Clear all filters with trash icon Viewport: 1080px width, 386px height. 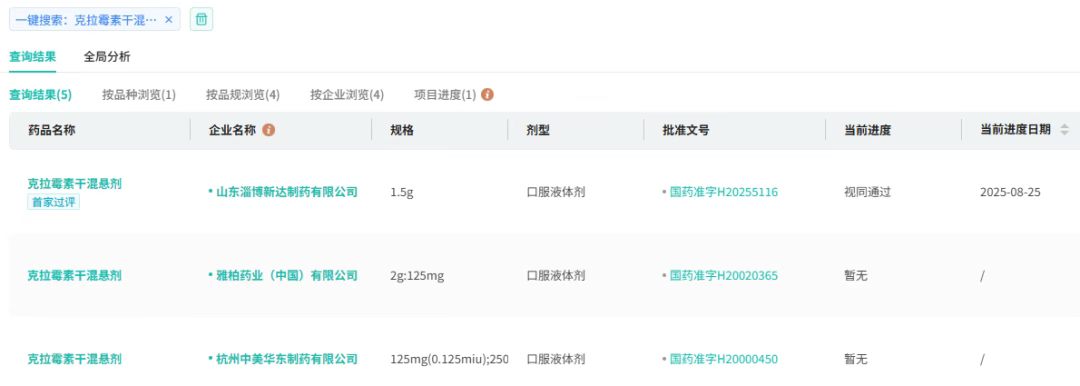coord(201,19)
